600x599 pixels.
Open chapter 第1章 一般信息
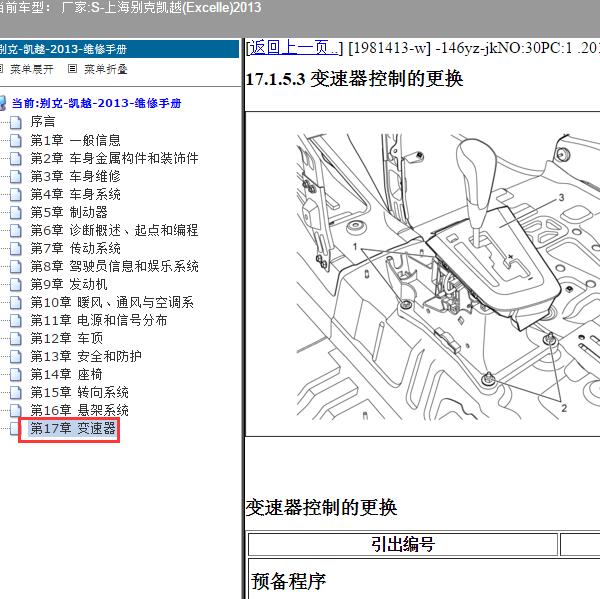(x=75, y=140)
